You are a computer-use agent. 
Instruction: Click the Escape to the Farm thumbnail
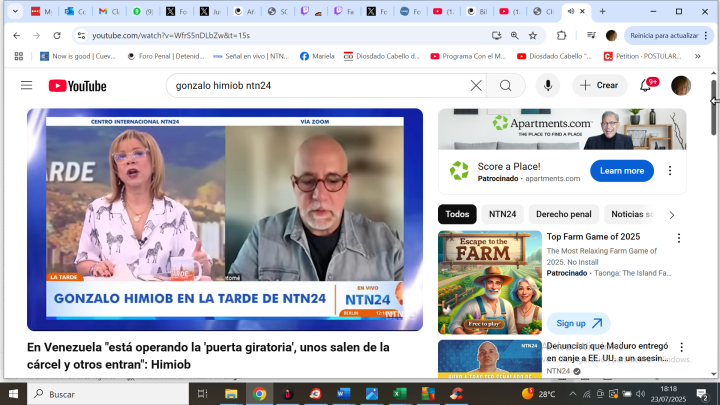[x=489, y=282]
